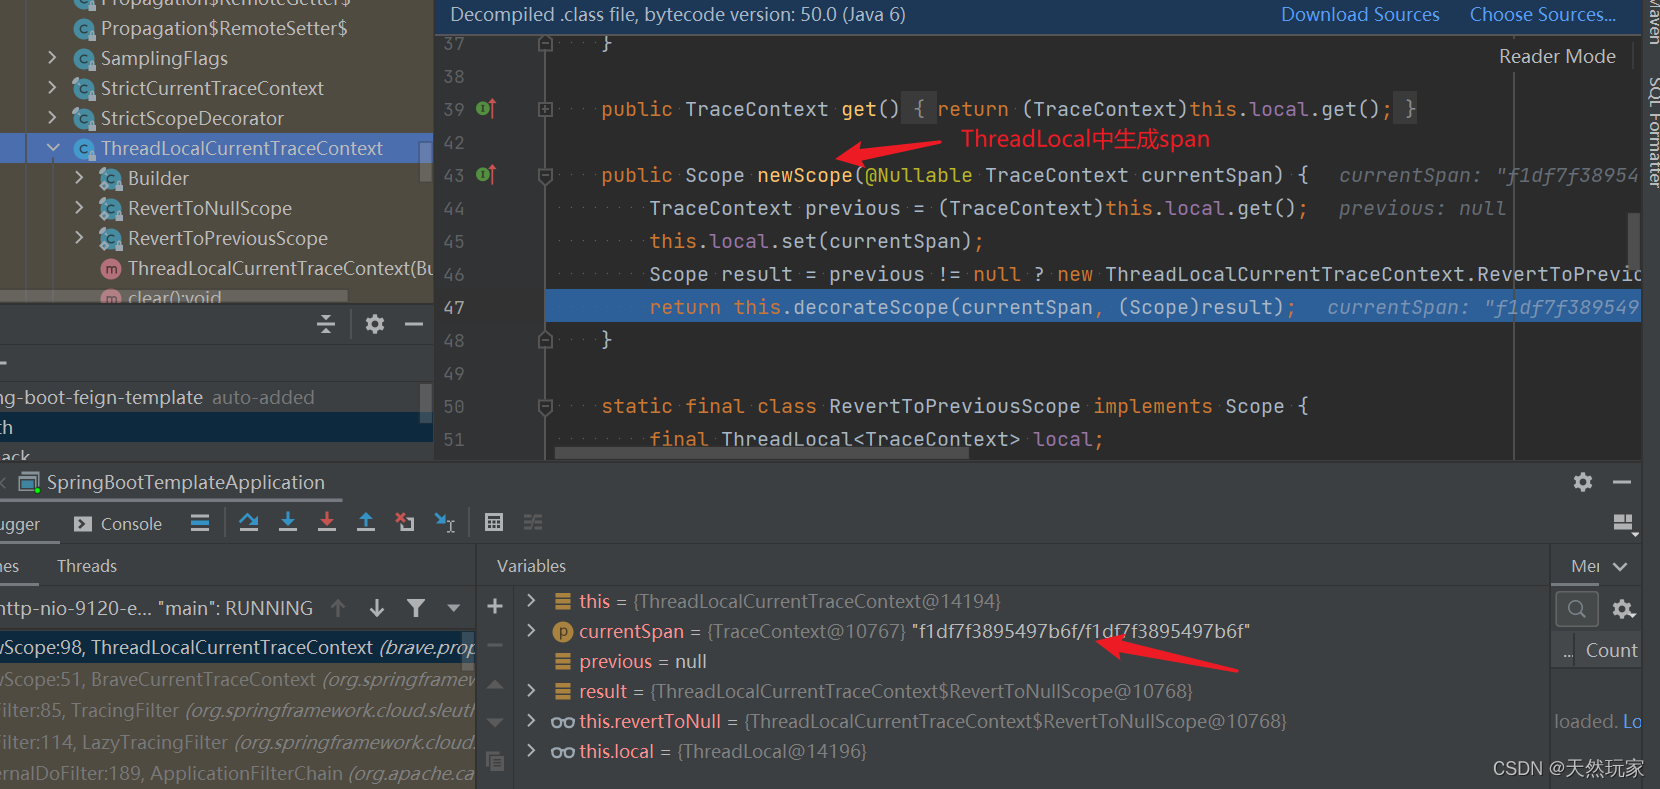This screenshot has height=789, width=1660.
Task: Select the BraveCurrentTraceContext stack frame
Action: pyautogui.click(x=237, y=679)
